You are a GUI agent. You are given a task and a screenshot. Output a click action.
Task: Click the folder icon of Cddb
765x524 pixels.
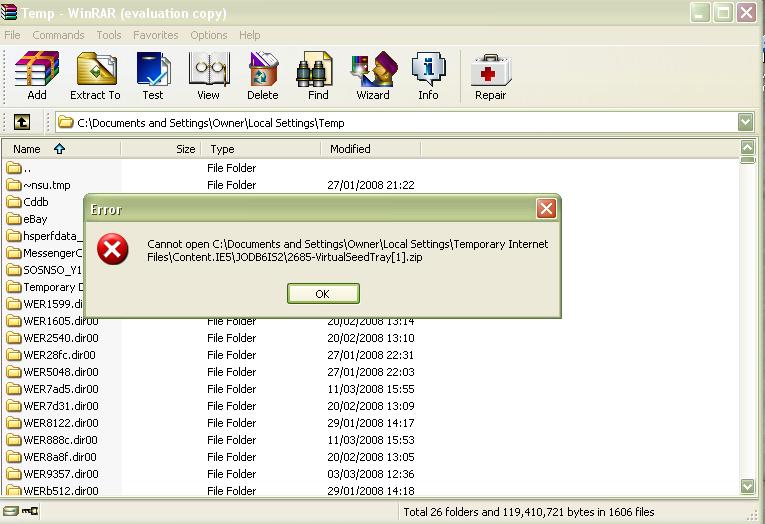click(14, 202)
